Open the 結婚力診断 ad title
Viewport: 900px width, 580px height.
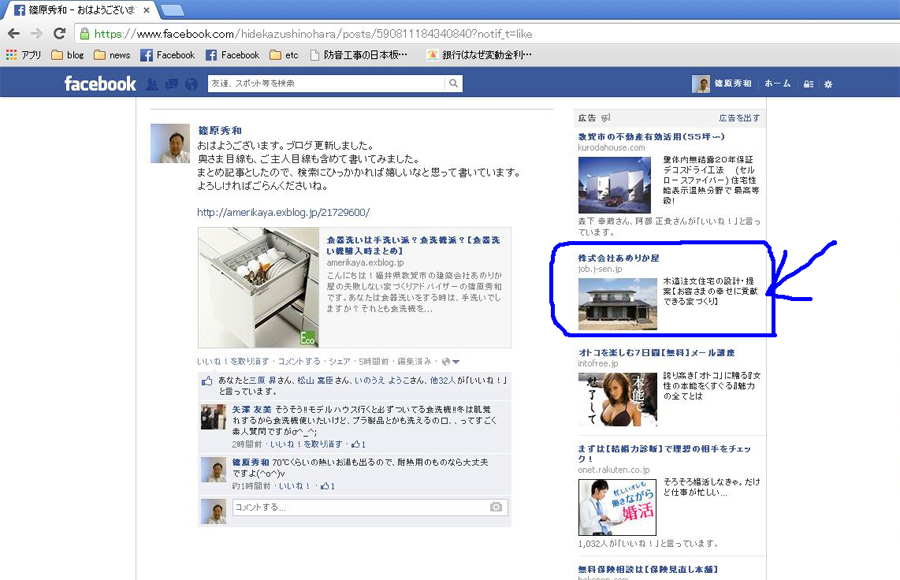664,454
